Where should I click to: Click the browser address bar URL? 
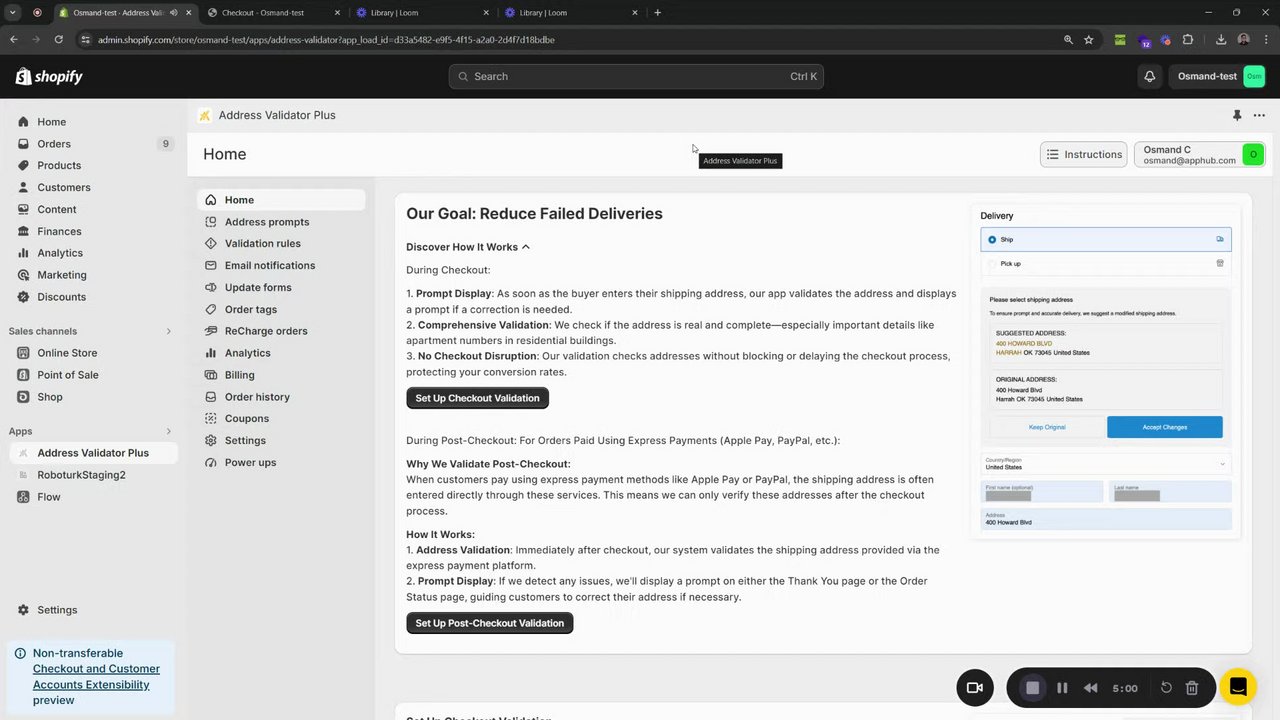(326, 39)
